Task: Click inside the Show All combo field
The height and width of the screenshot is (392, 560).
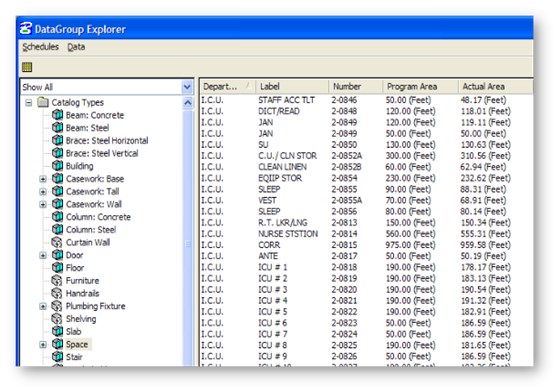Action: pyautogui.click(x=101, y=87)
